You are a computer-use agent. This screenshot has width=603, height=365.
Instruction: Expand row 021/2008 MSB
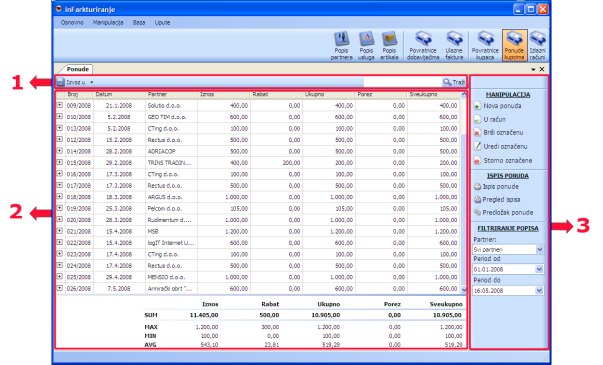tap(60, 231)
